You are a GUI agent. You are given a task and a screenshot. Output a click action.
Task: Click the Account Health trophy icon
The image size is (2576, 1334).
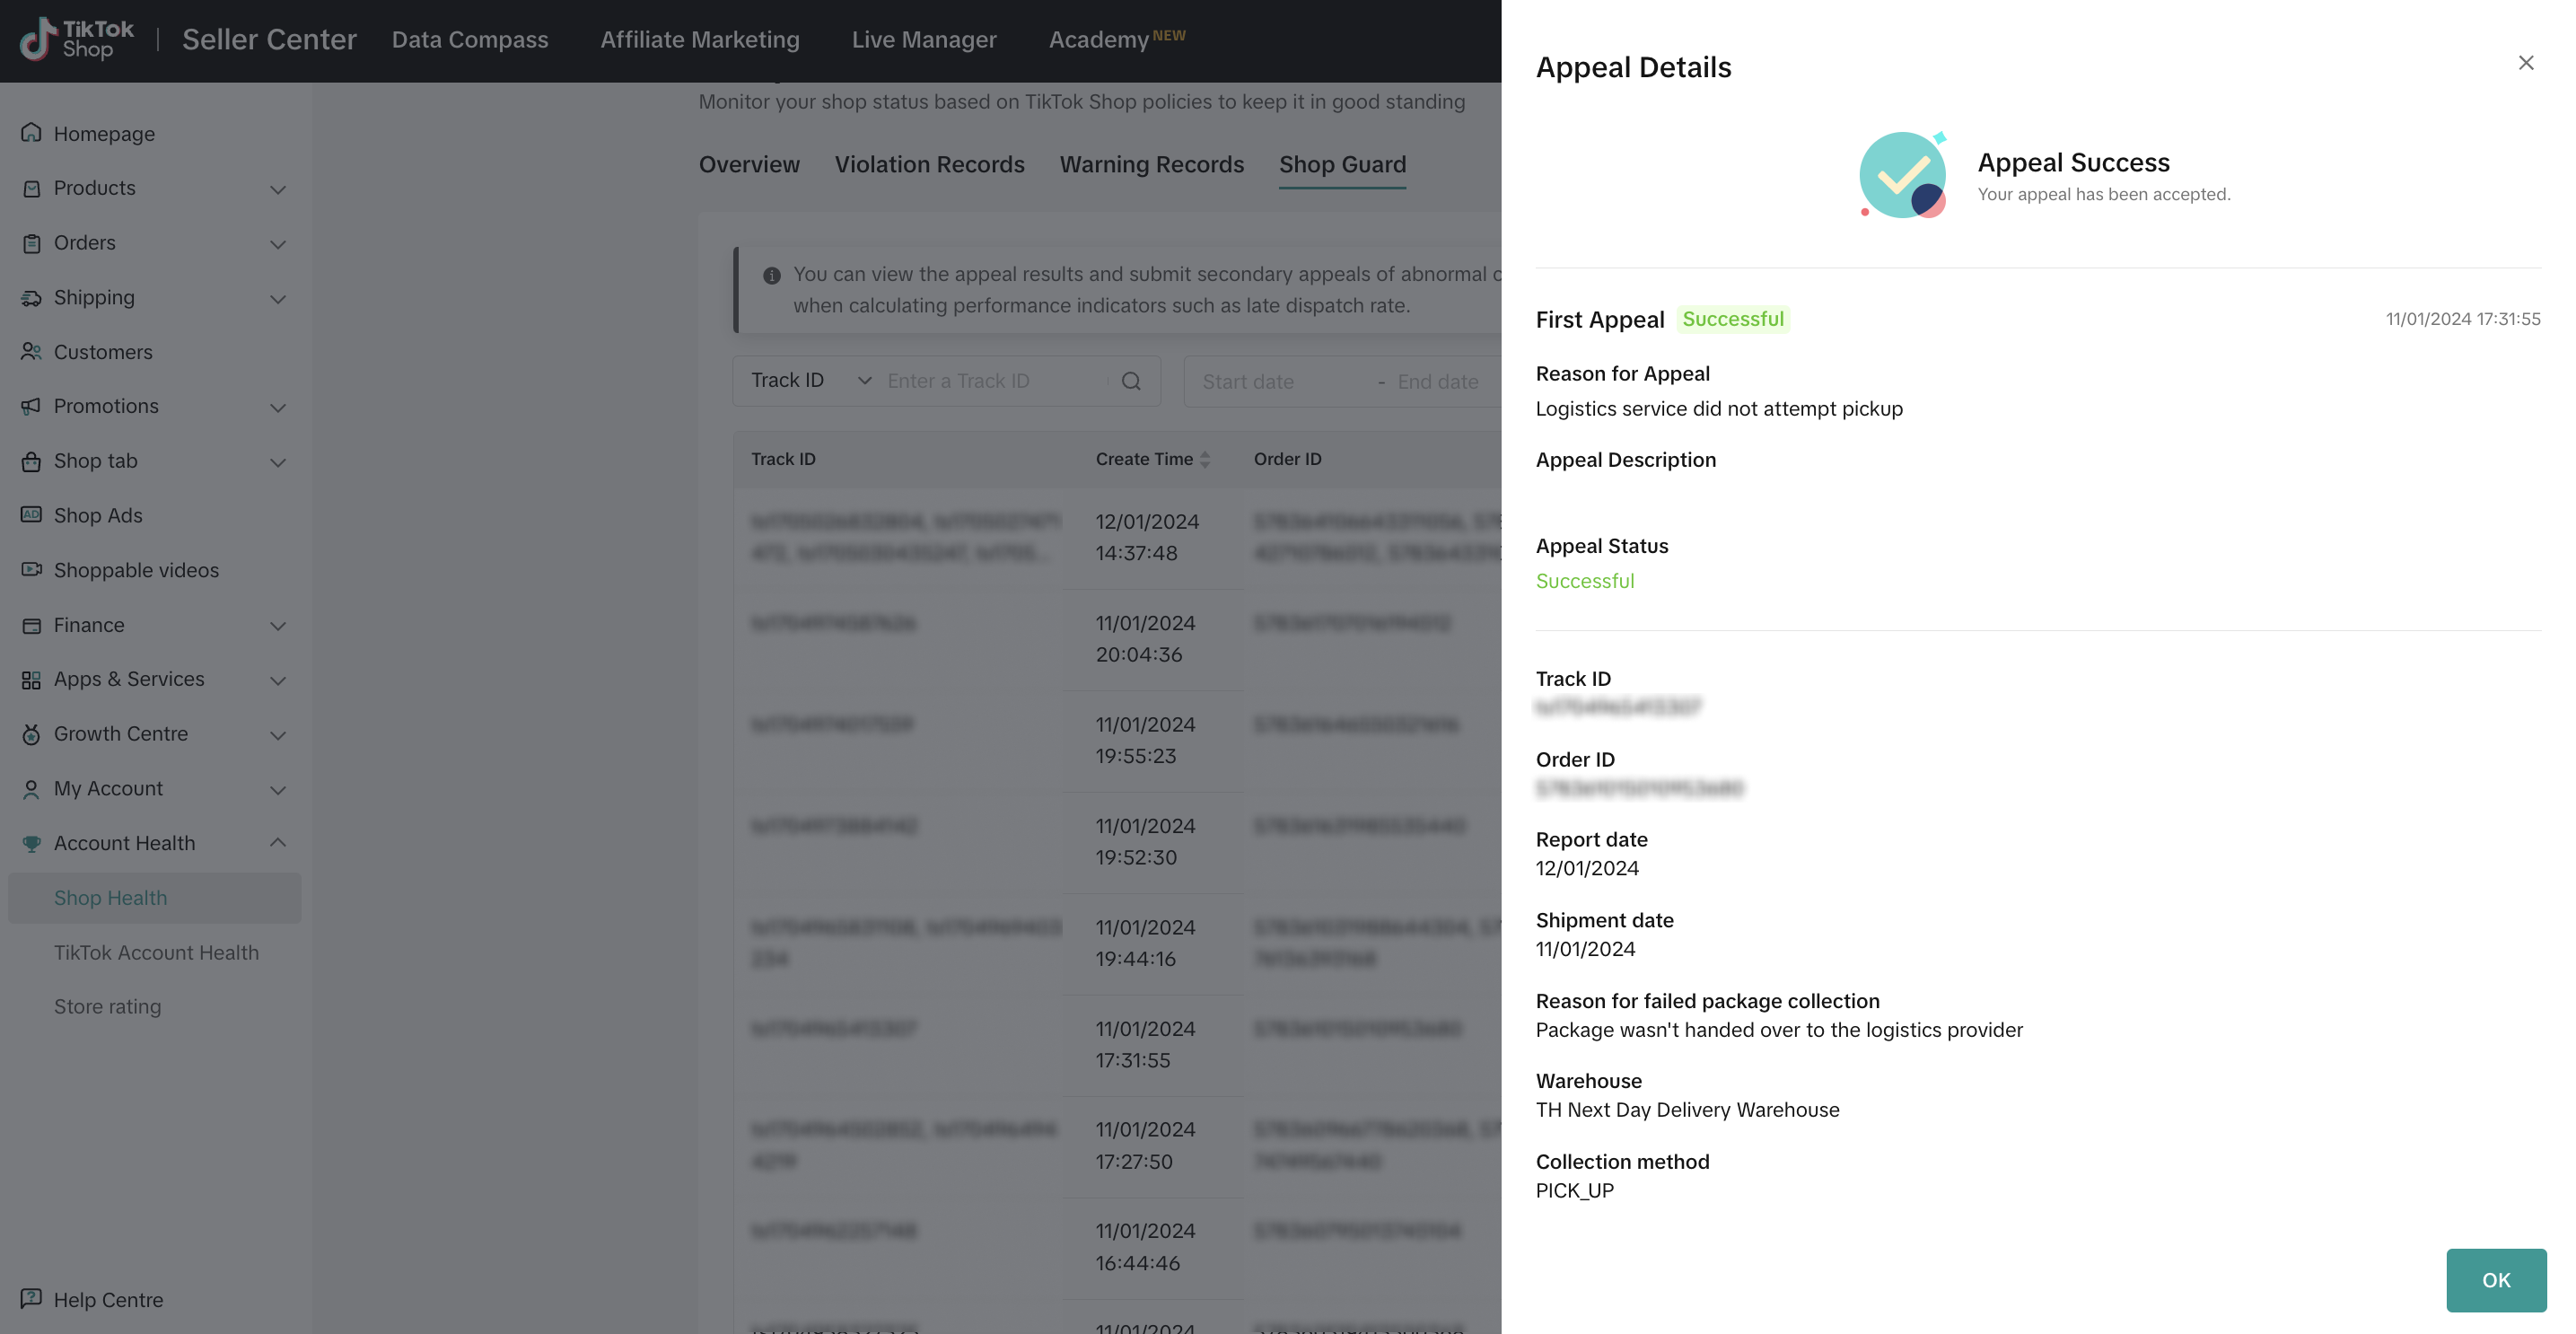coord(31,843)
